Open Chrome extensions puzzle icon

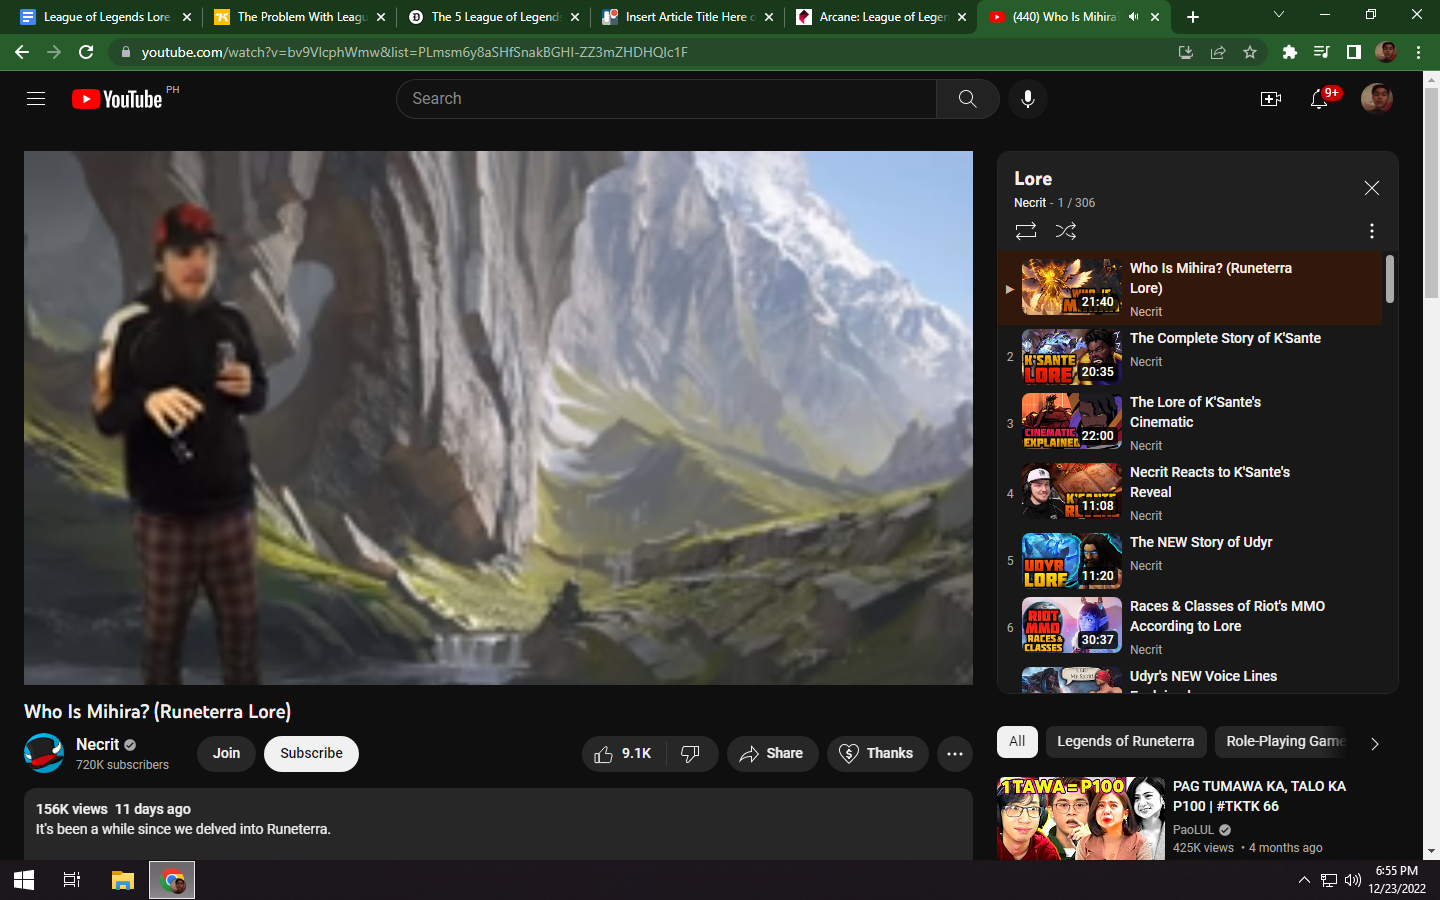pos(1290,52)
